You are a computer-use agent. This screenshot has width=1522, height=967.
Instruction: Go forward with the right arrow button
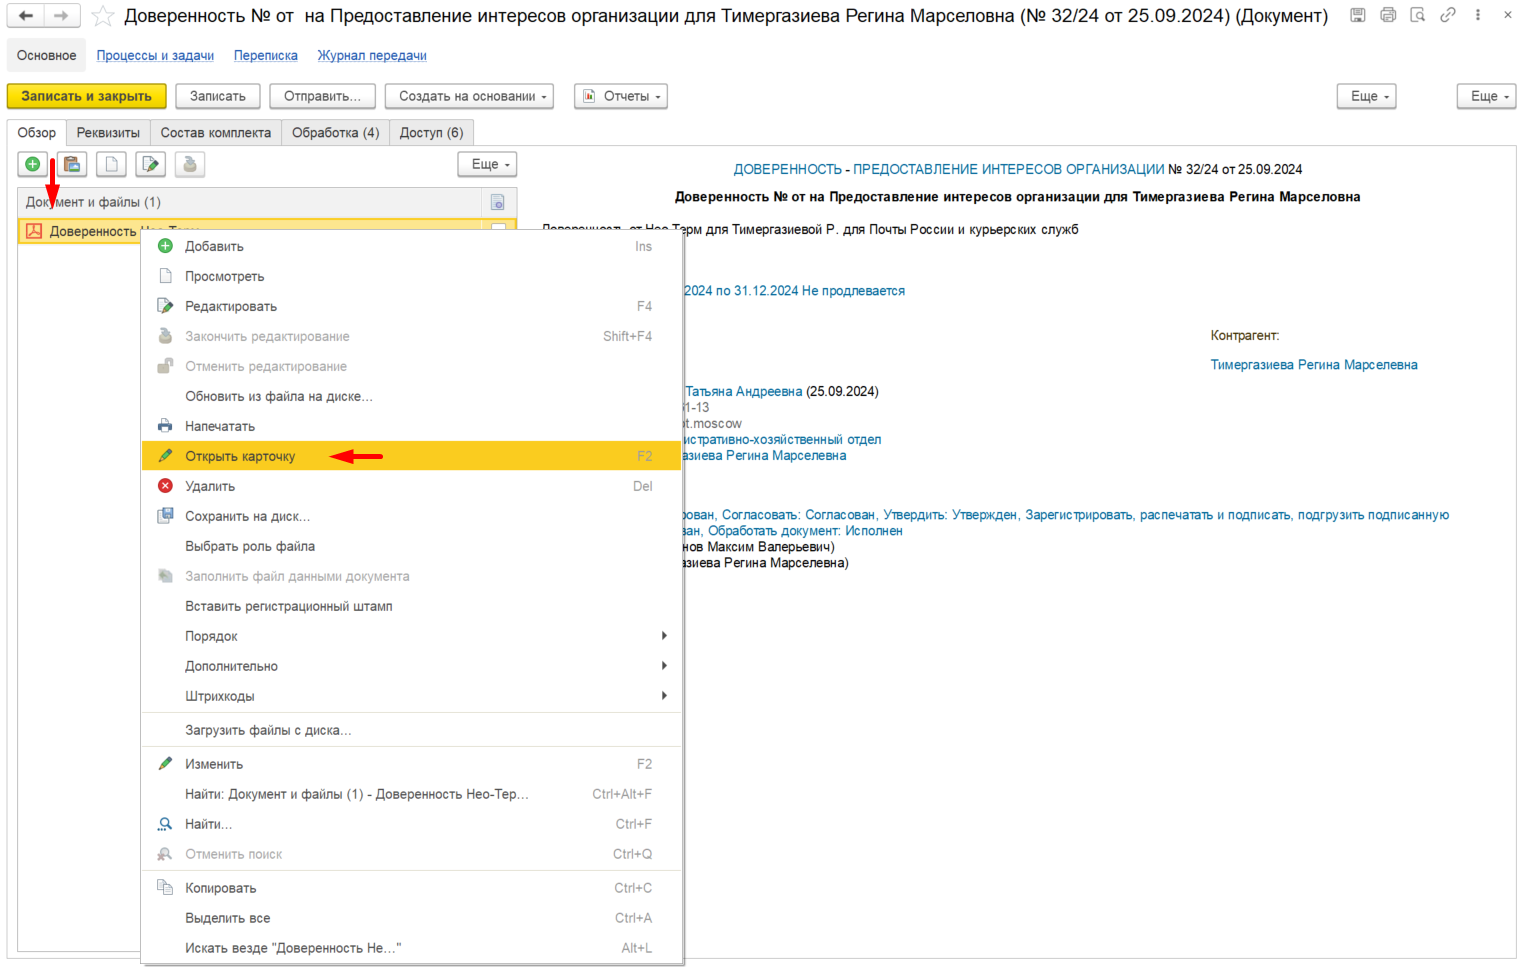click(61, 16)
